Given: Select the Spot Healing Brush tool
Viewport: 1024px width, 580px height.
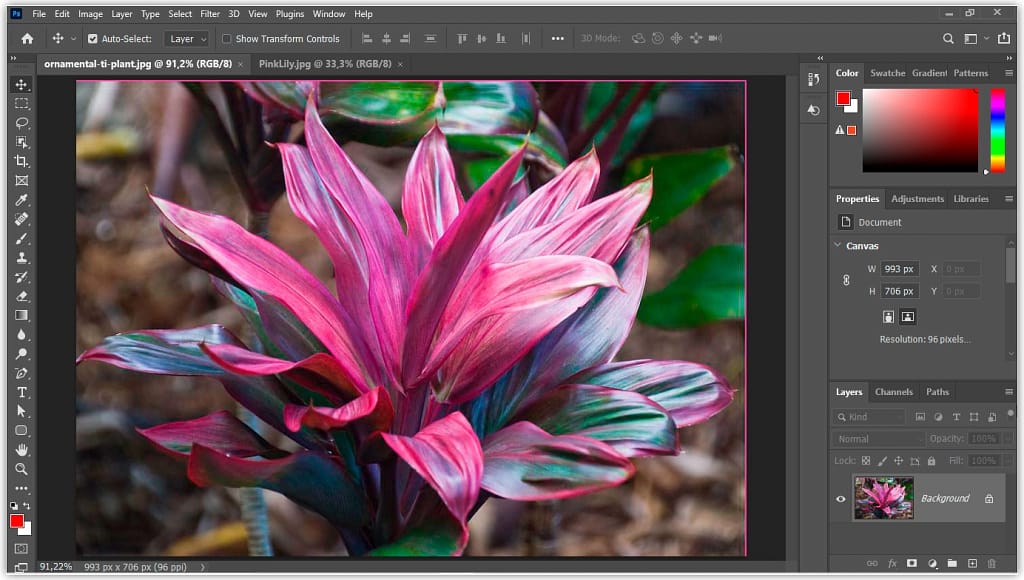Looking at the screenshot, I should click(x=22, y=219).
